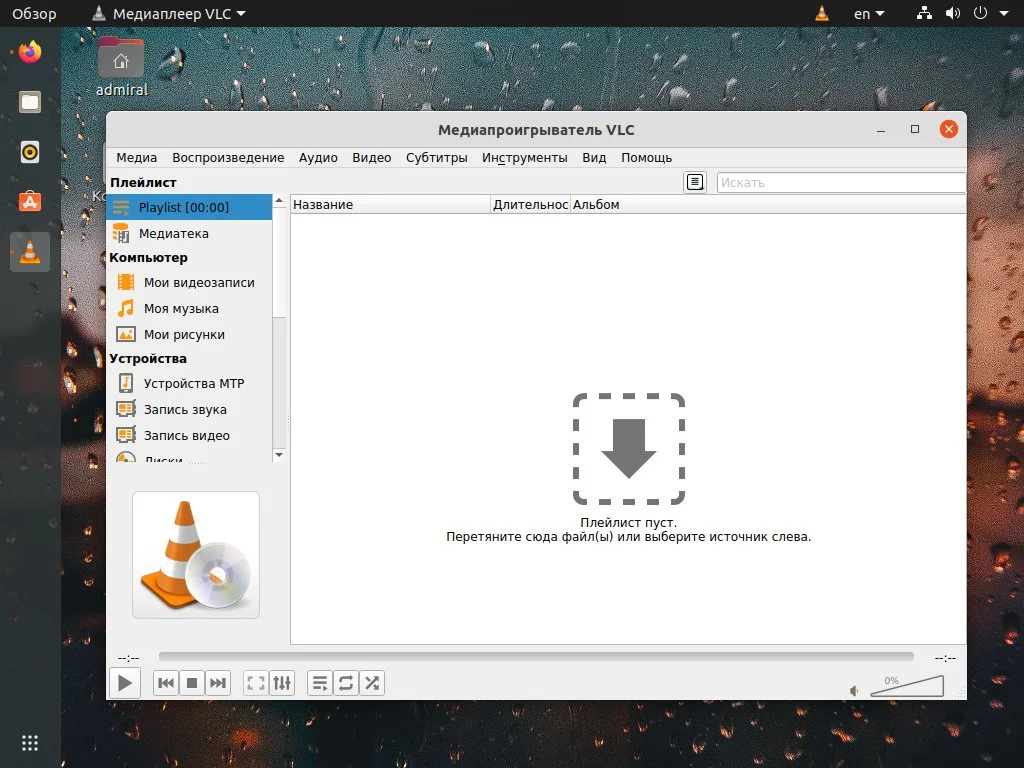Select Запись звука source

point(186,409)
